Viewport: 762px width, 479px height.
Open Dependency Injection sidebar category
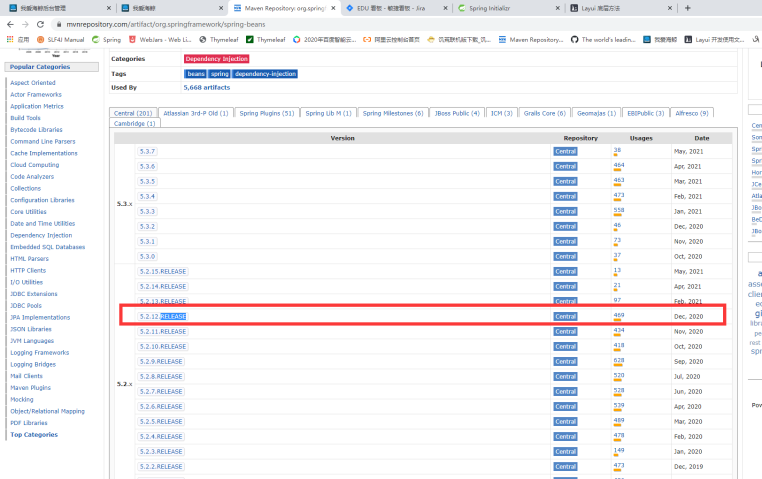pyautogui.click(x=41, y=235)
